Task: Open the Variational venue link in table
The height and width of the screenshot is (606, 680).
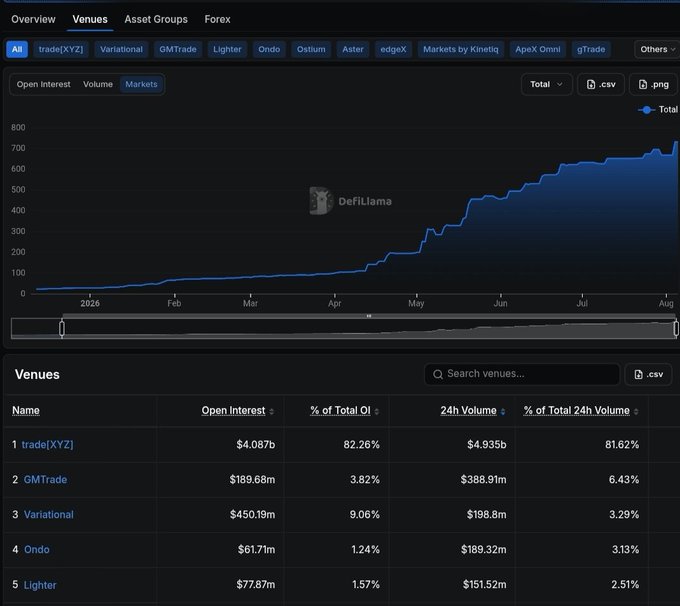Action: click(49, 515)
